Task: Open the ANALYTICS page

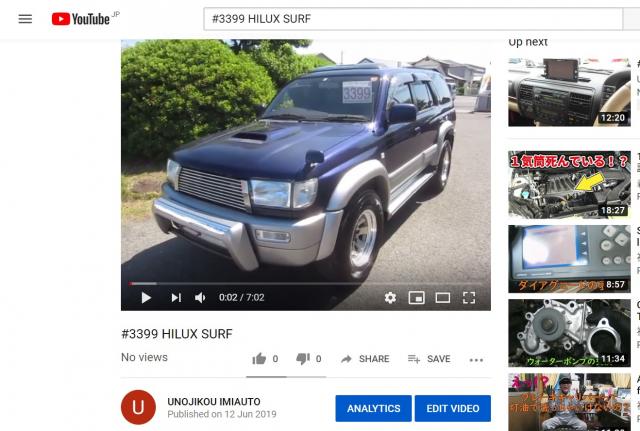Action: 373,408
